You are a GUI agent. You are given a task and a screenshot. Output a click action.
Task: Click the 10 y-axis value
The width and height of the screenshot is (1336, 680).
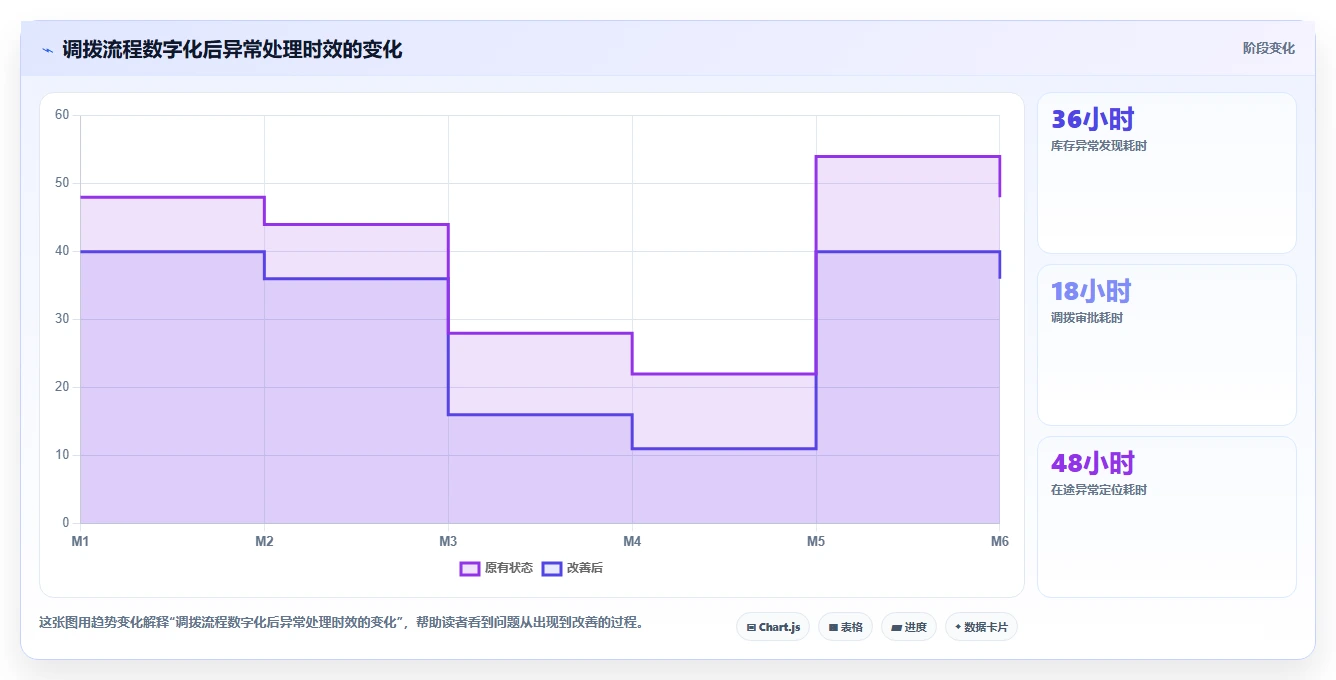click(x=62, y=455)
